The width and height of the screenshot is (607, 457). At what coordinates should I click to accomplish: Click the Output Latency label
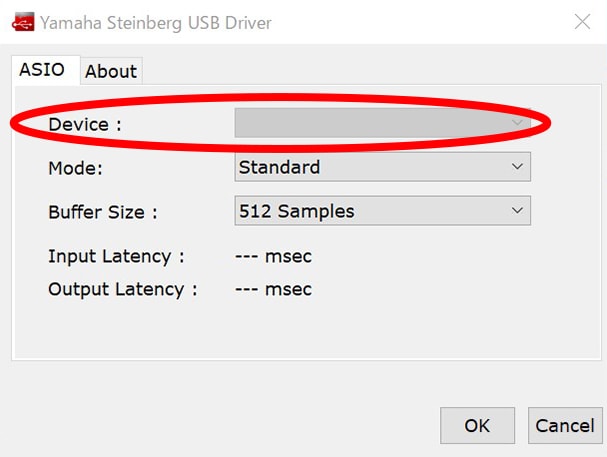pyautogui.click(x=122, y=289)
